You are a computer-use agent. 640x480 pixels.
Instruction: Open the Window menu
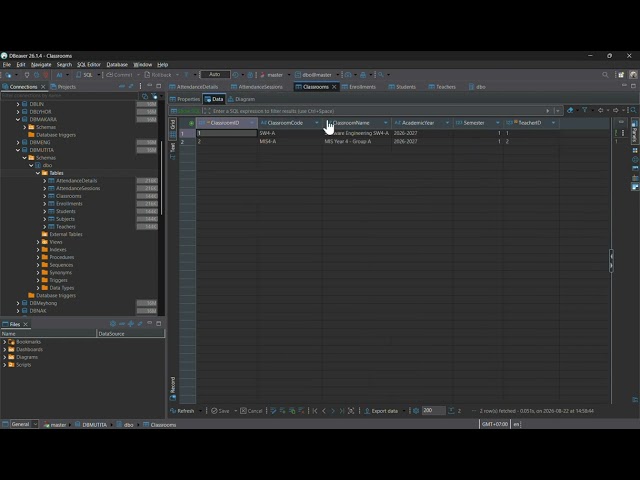pyautogui.click(x=142, y=64)
